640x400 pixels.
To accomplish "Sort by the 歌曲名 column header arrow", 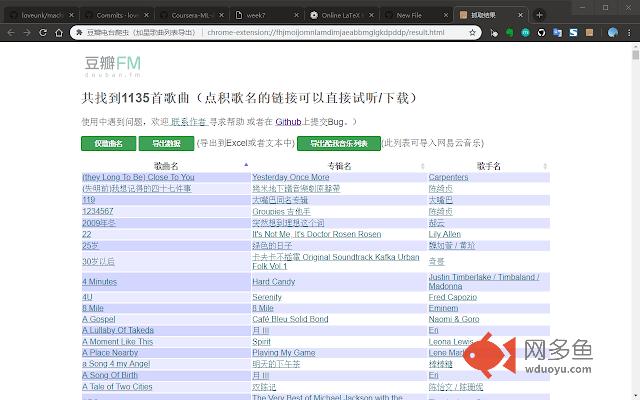I will 246,164.
